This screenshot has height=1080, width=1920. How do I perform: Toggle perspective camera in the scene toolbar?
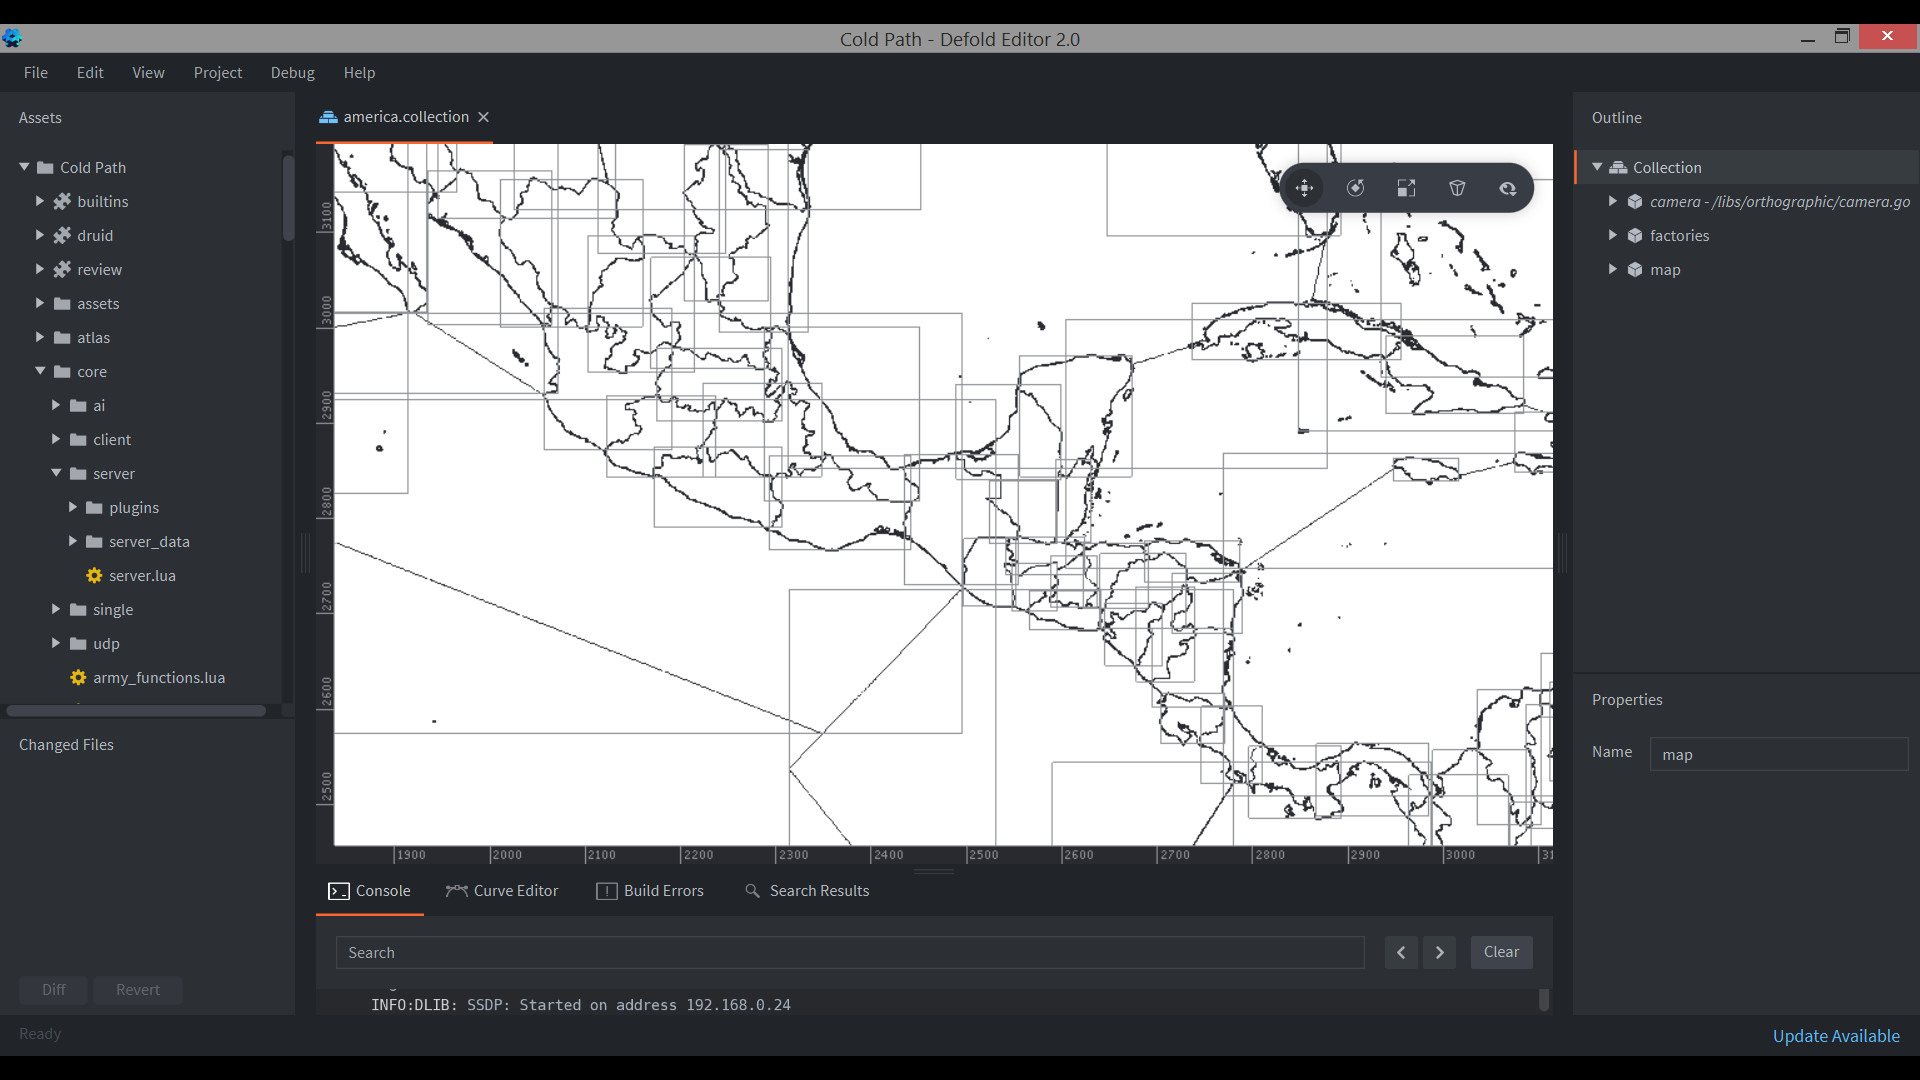[1457, 188]
